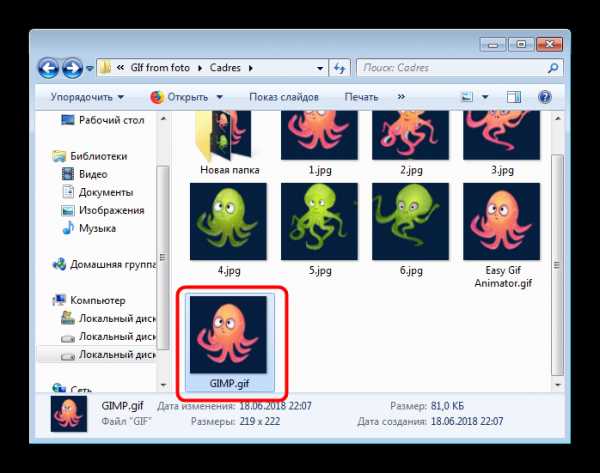Click the 'Поиск: Cadres' search field
600x473 pixels.
tap(459, 68)
